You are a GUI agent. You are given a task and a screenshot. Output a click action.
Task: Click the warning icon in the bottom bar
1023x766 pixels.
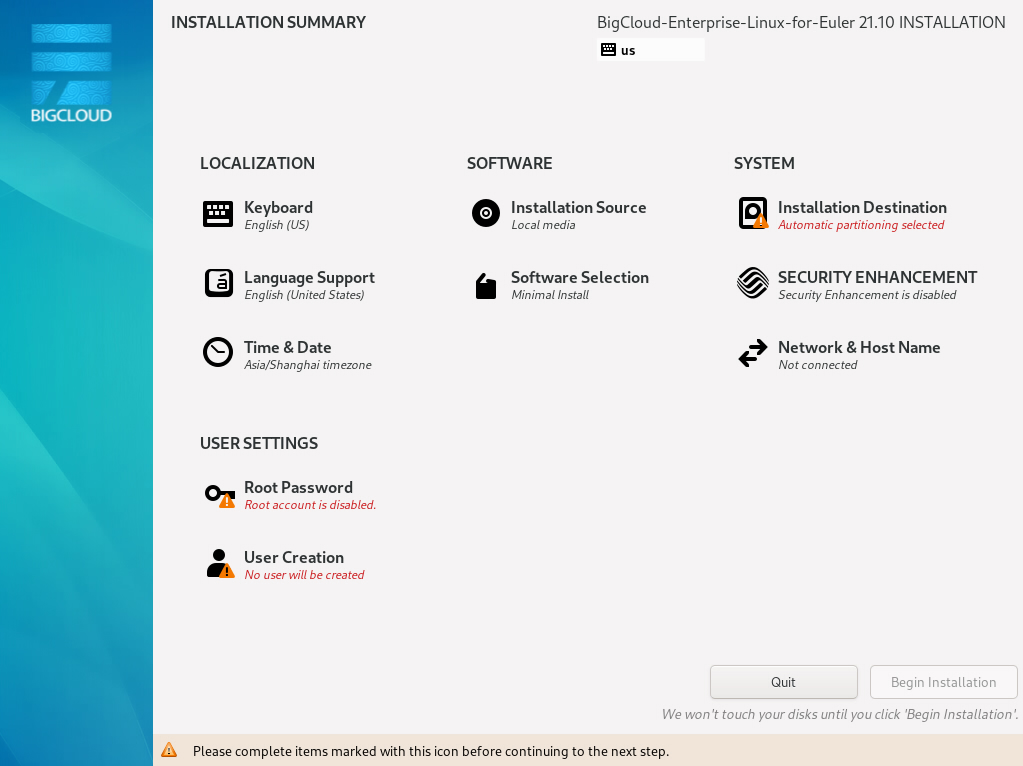point(169,750)
